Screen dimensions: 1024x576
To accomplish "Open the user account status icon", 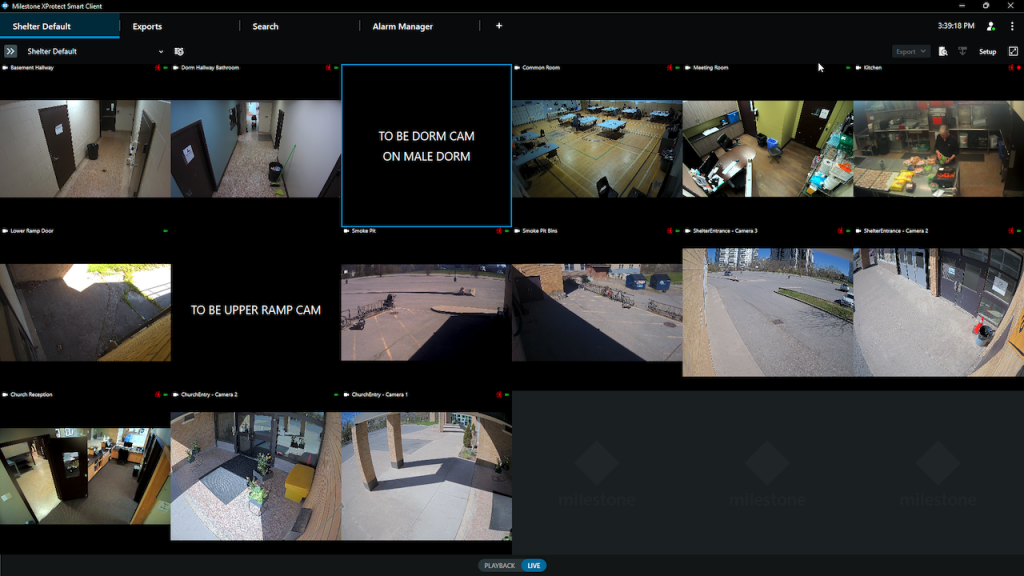I will pos(990,26).
